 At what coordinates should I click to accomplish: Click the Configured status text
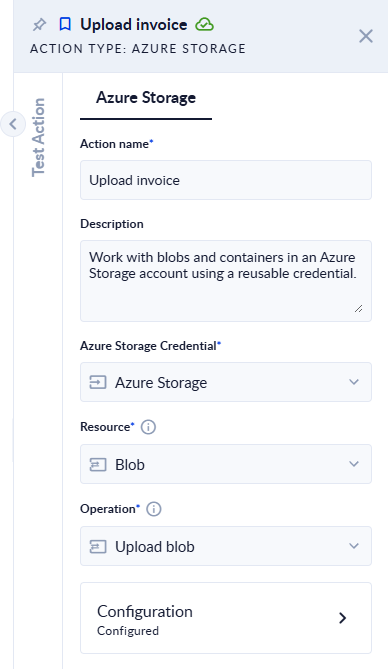pos(128,631)
